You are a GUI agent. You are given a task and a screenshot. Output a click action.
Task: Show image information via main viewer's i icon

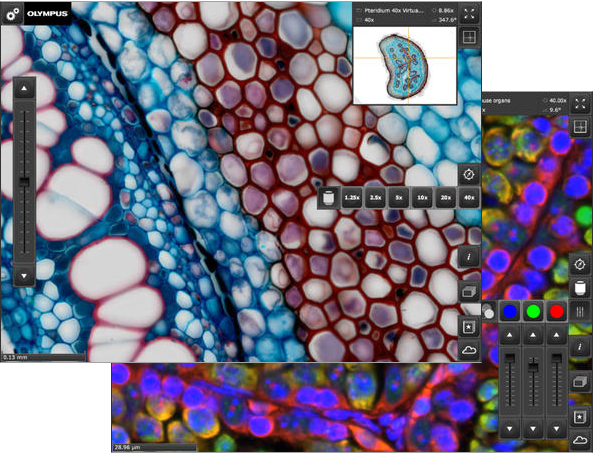pyautogui.click(x=469, y=257)
